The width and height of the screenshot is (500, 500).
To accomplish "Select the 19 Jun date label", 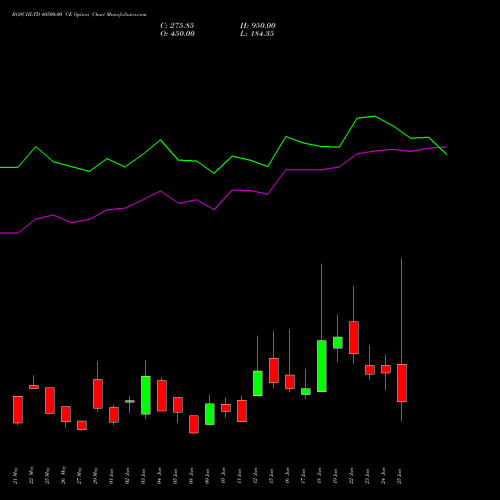I will tap(336, 476).
